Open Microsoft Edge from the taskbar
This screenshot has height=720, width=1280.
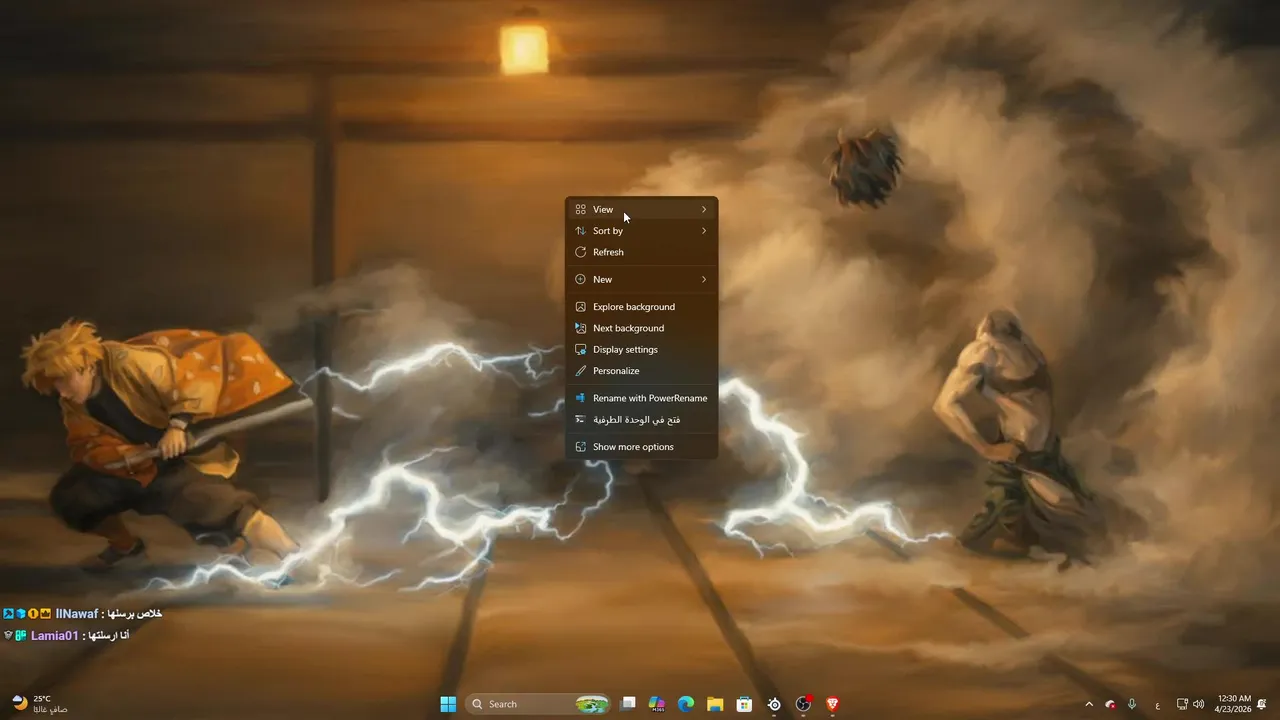[x=686, y=704]
